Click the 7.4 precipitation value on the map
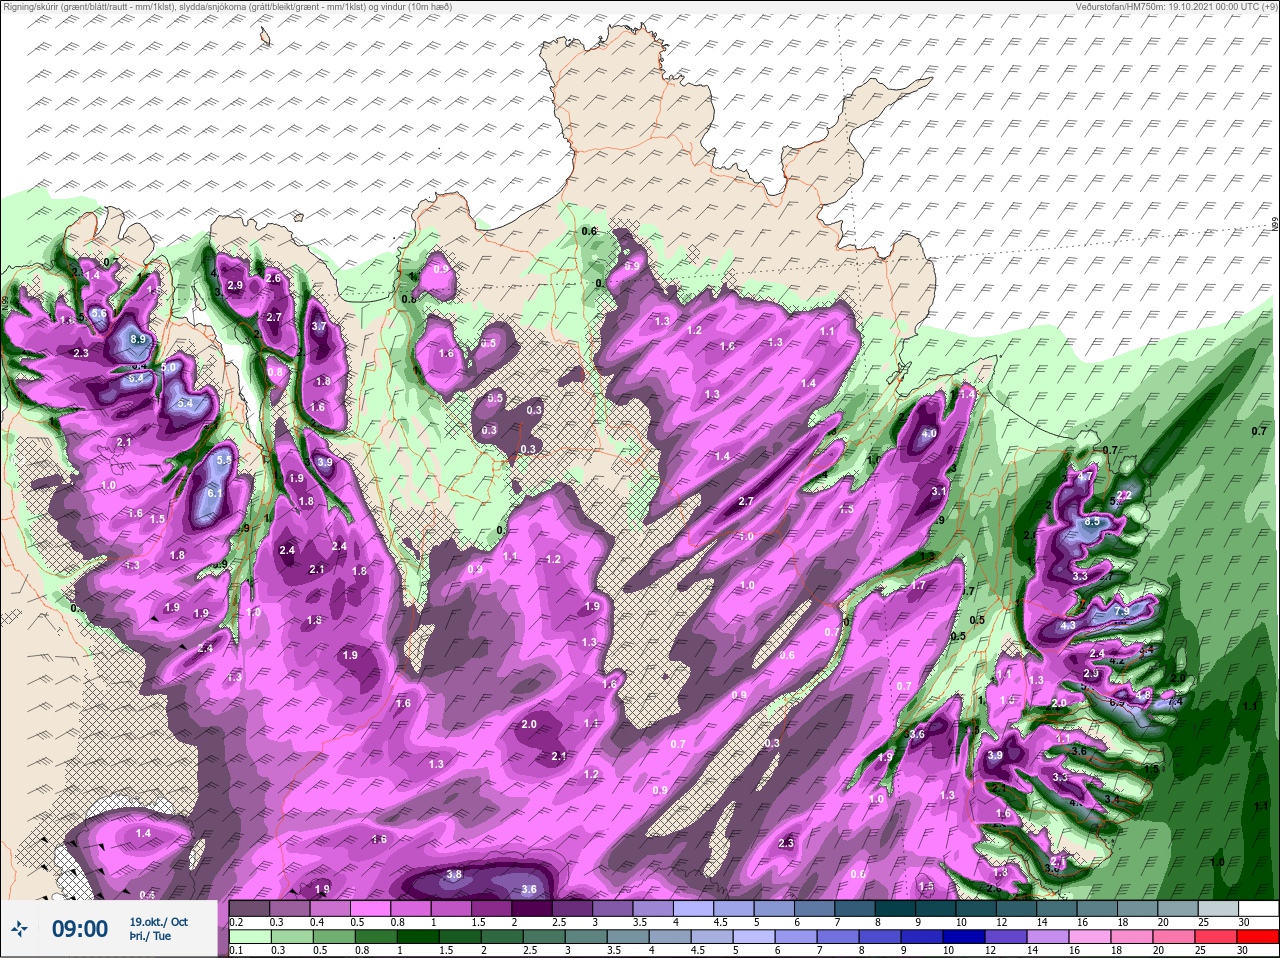The image size is (1280, 958). coord(1175,702)
